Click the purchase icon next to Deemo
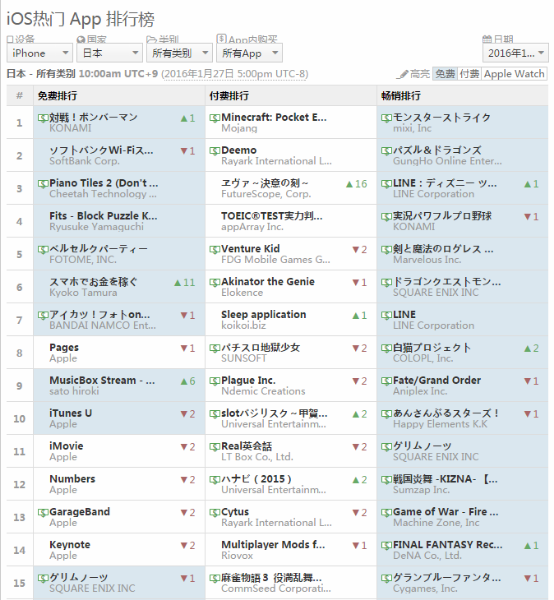The height and width of the screenshot is (600, 554). (x=215, y=151)
